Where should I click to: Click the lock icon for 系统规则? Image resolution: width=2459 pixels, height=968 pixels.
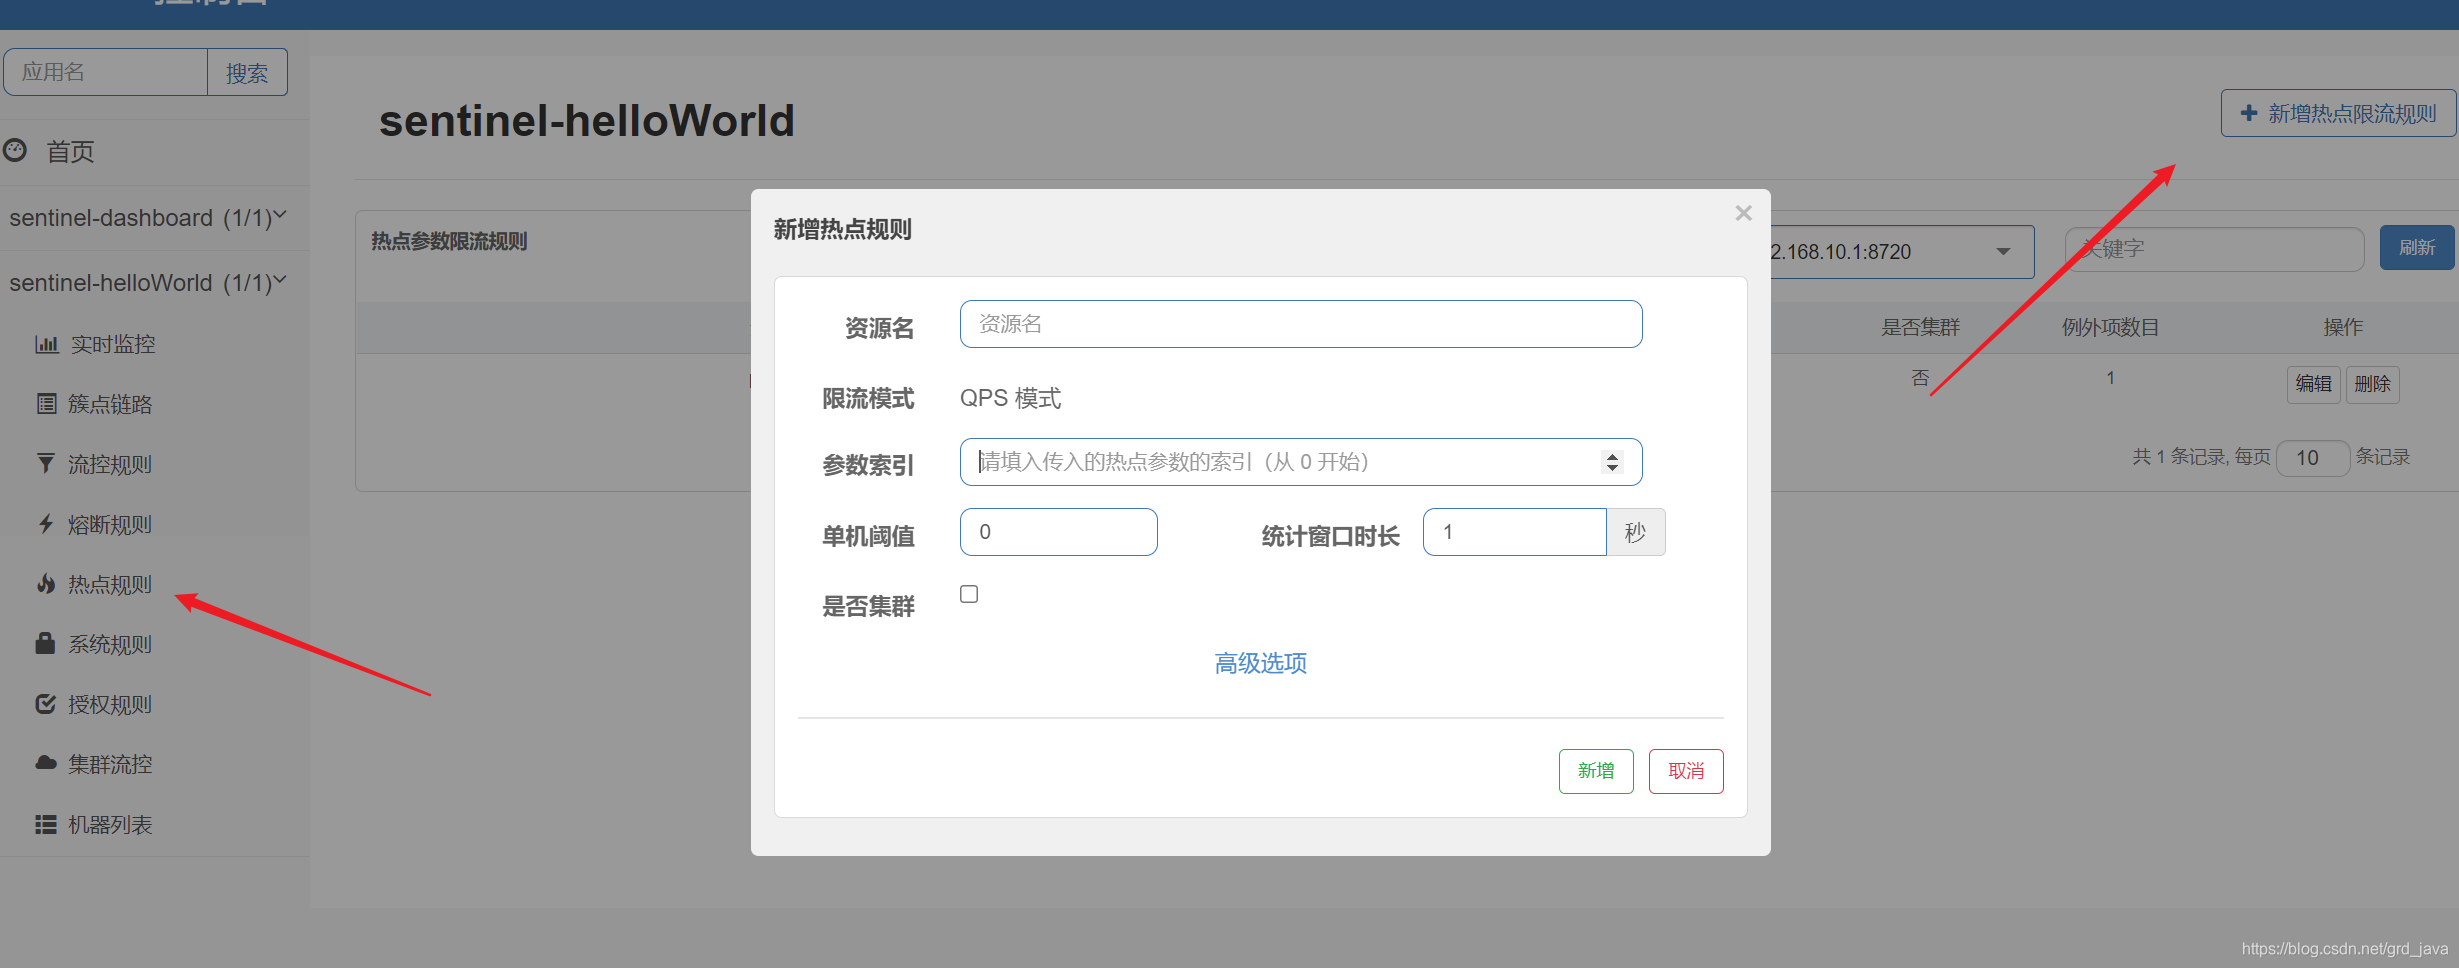(x=45, y=643)
